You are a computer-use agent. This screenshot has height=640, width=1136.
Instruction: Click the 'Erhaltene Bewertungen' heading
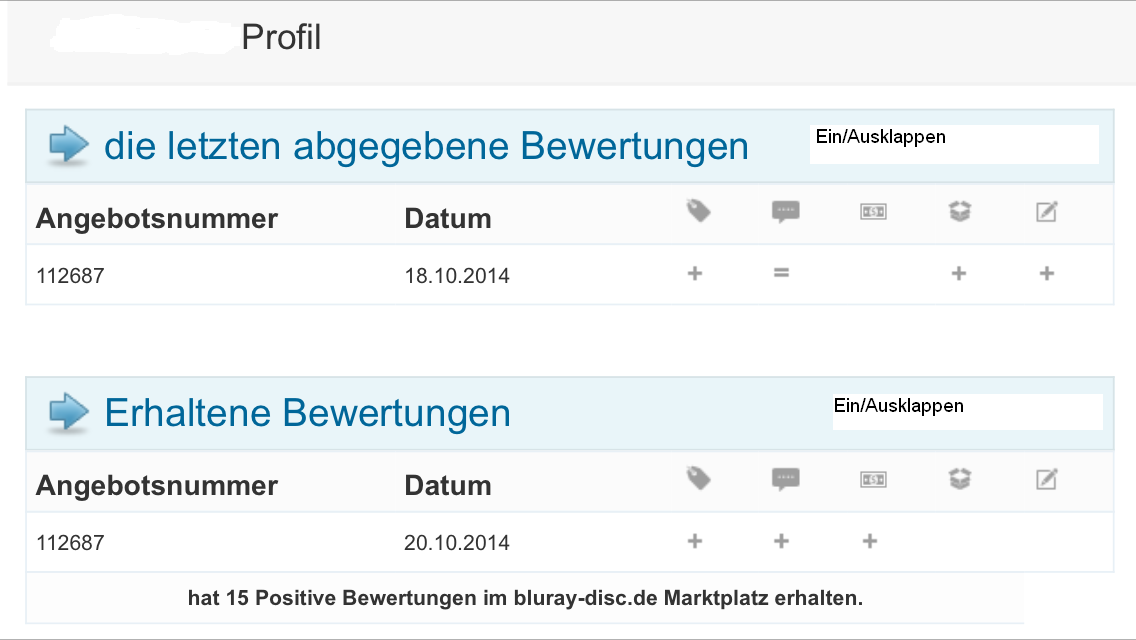pyautogui.click(x=307, y=413)
